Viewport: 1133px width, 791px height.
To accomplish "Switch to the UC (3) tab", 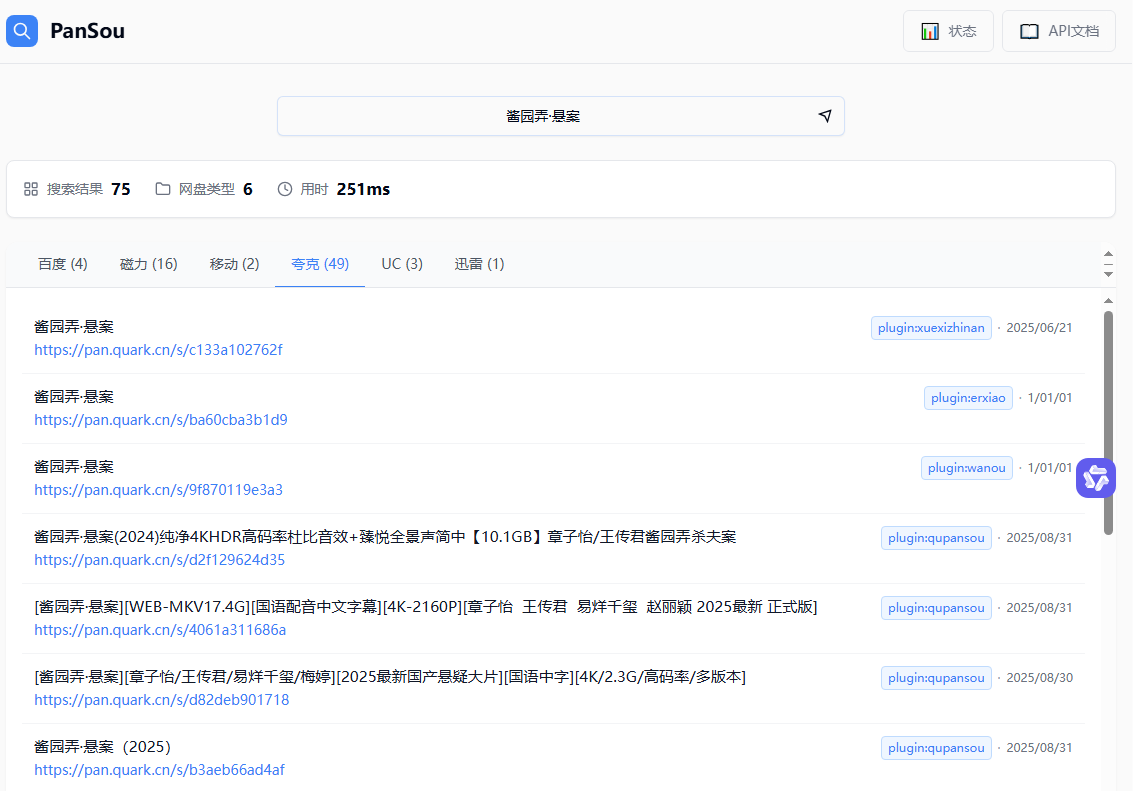I will (x=402, y=264).
